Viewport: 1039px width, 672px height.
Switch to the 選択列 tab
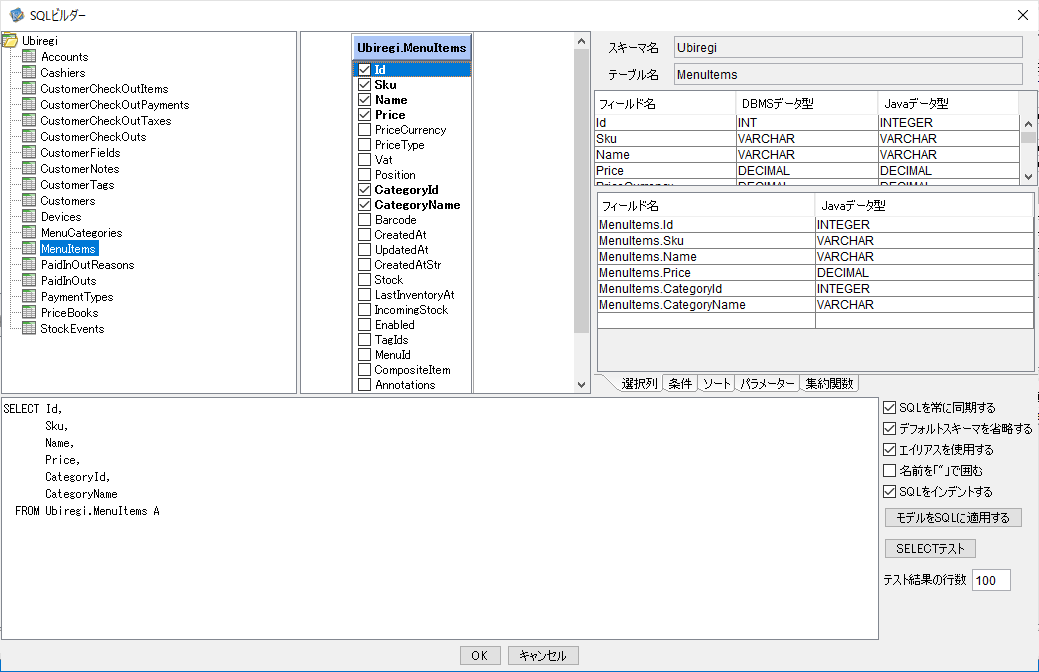pos(639,384)
